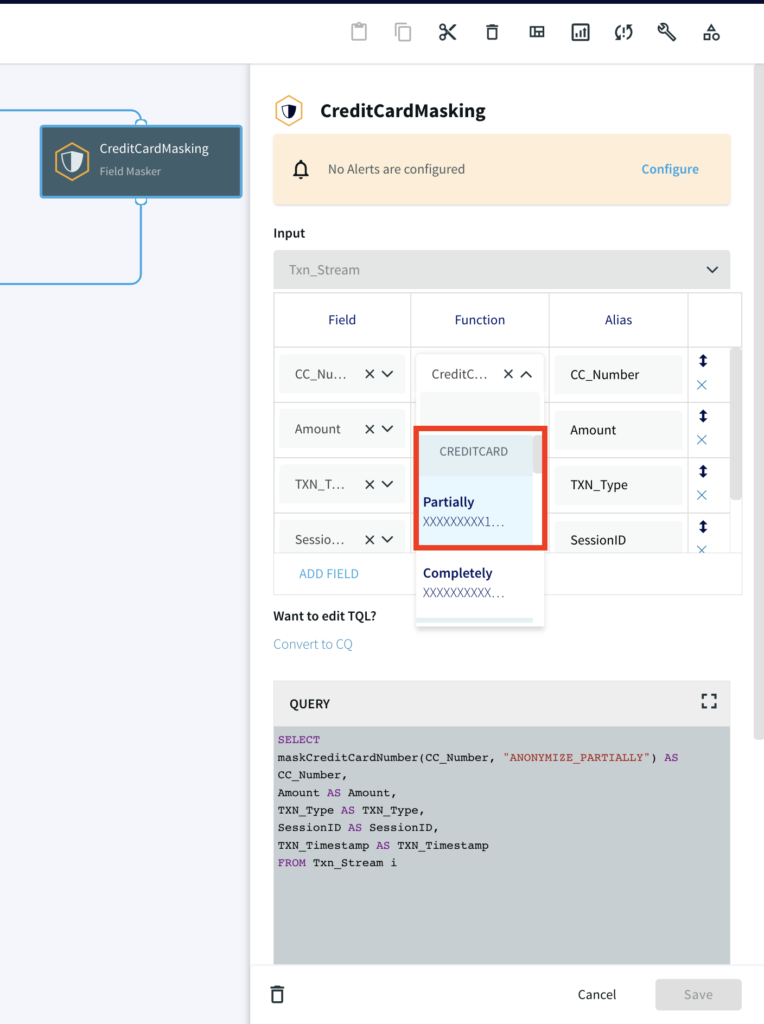This screenshot has height=1024, width=764.
Task: Reorder the Amount row using arrows handle
Action: tap(701, 417)
